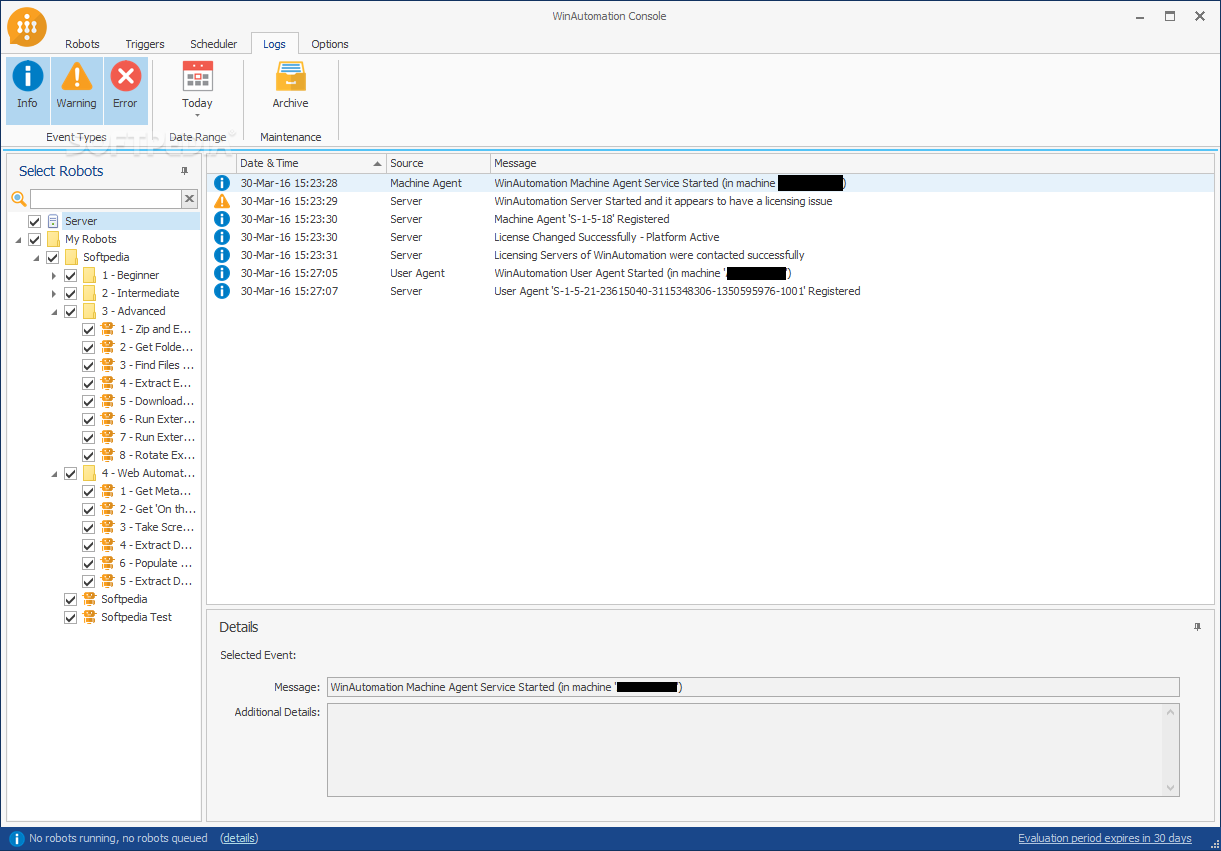Pin the Details panel
The height and width of the screenshot is (851, 1221).
[1197, 627]
